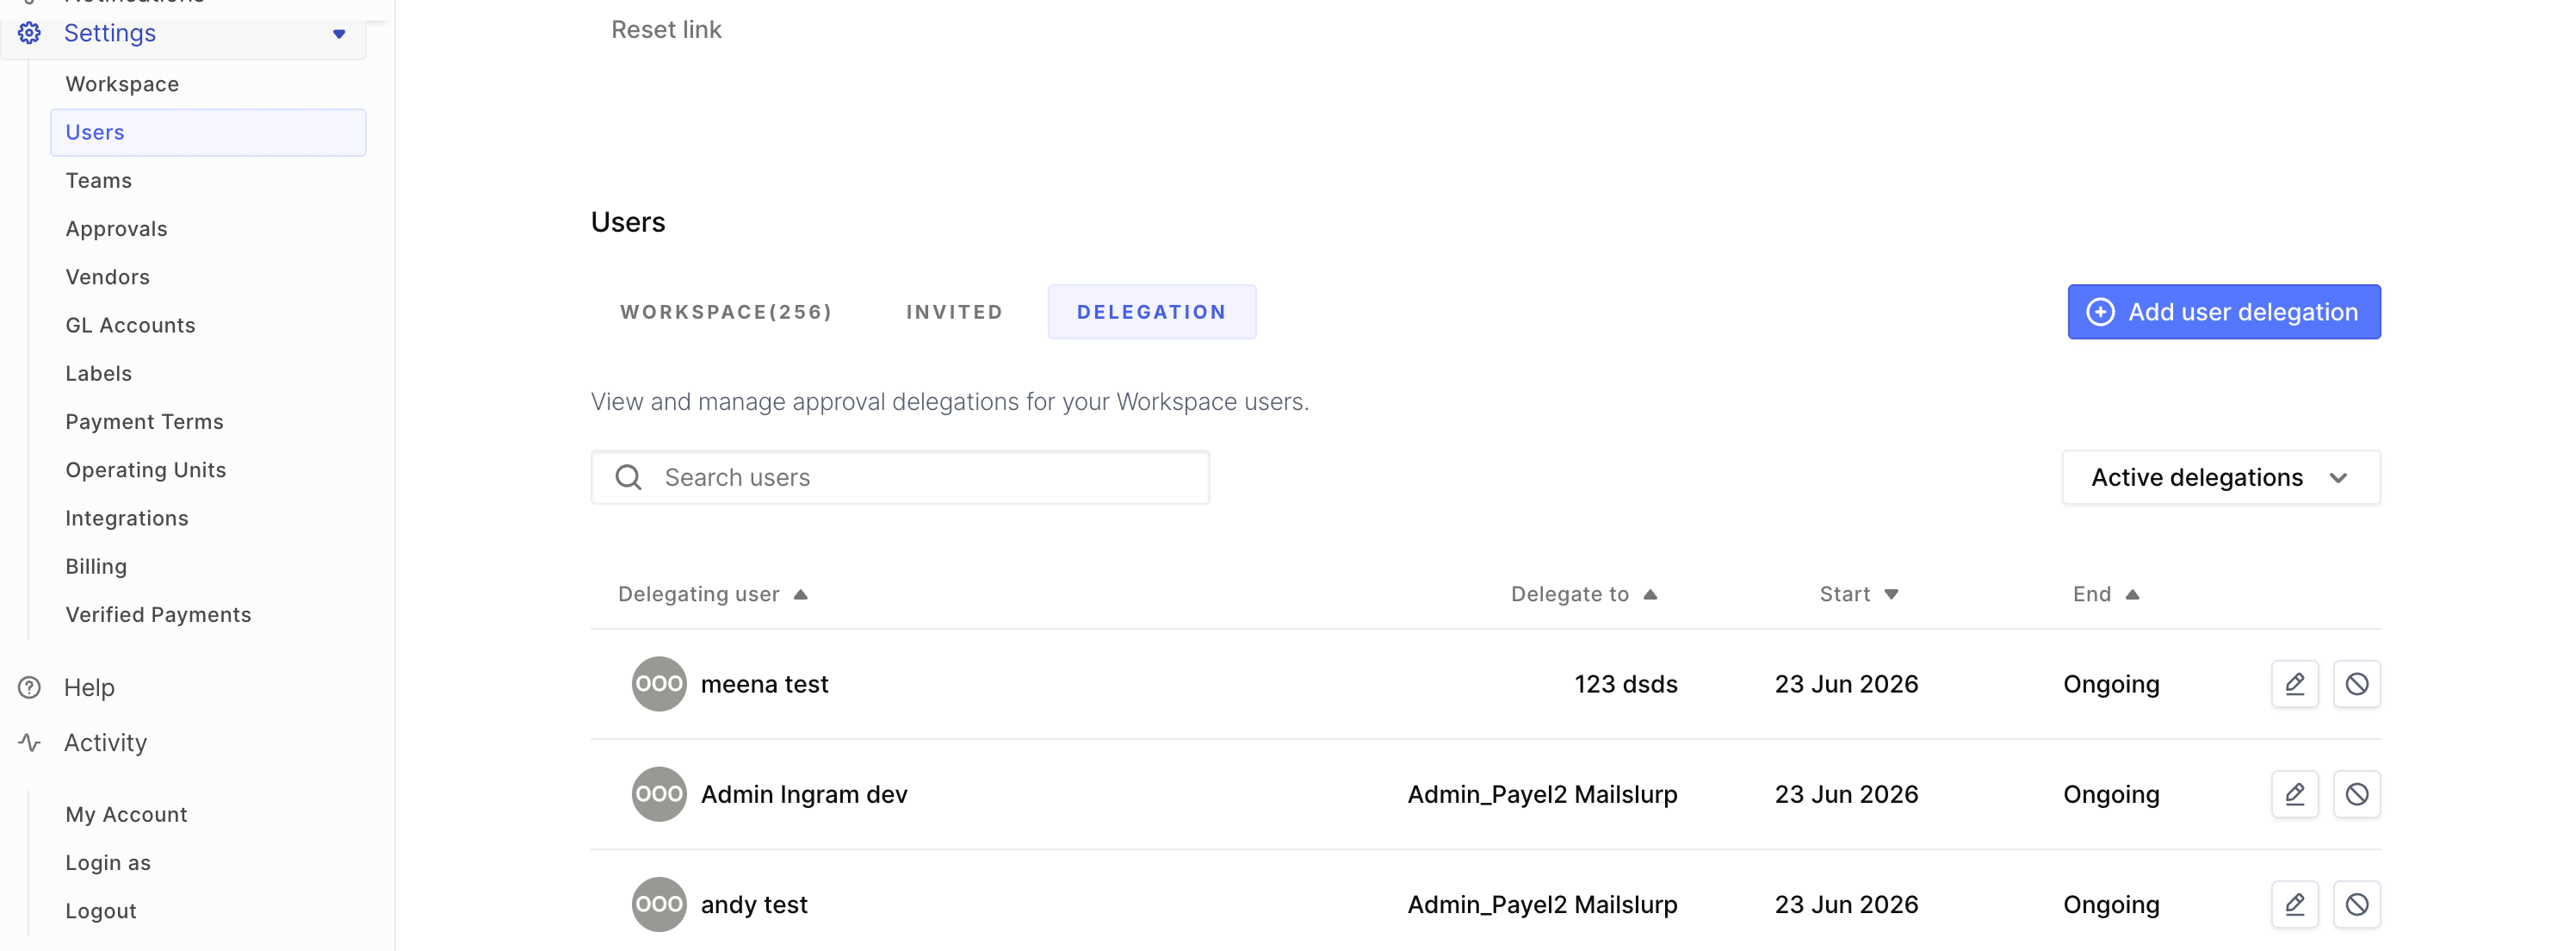2576x951 pixels.
Task: Click Admin Ingram dev avatar
Action: [659, 795]
